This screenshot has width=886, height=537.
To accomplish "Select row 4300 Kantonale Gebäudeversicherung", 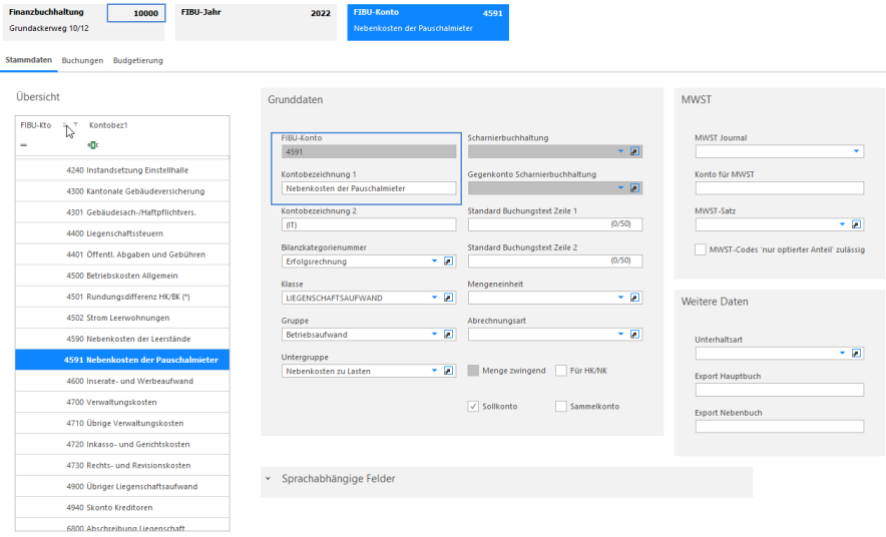I will pos(122,191).
